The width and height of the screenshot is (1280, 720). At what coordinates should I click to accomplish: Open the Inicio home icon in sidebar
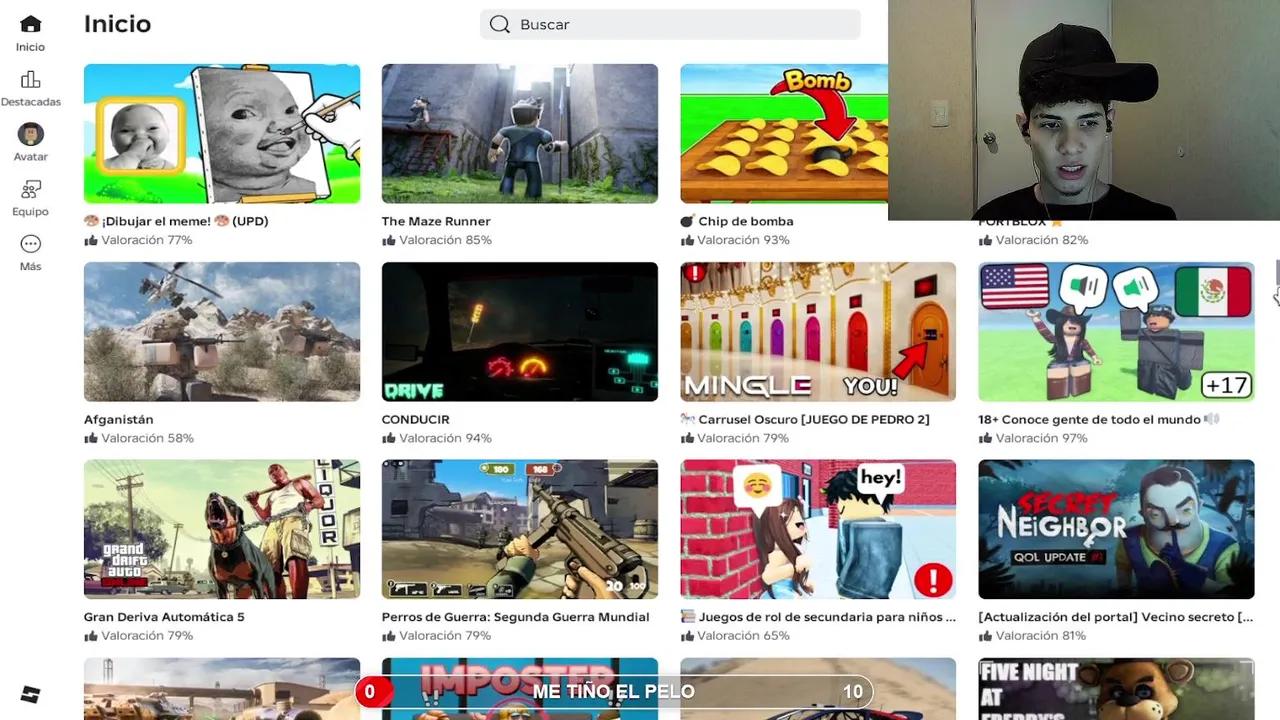click(x=30, y=24)
